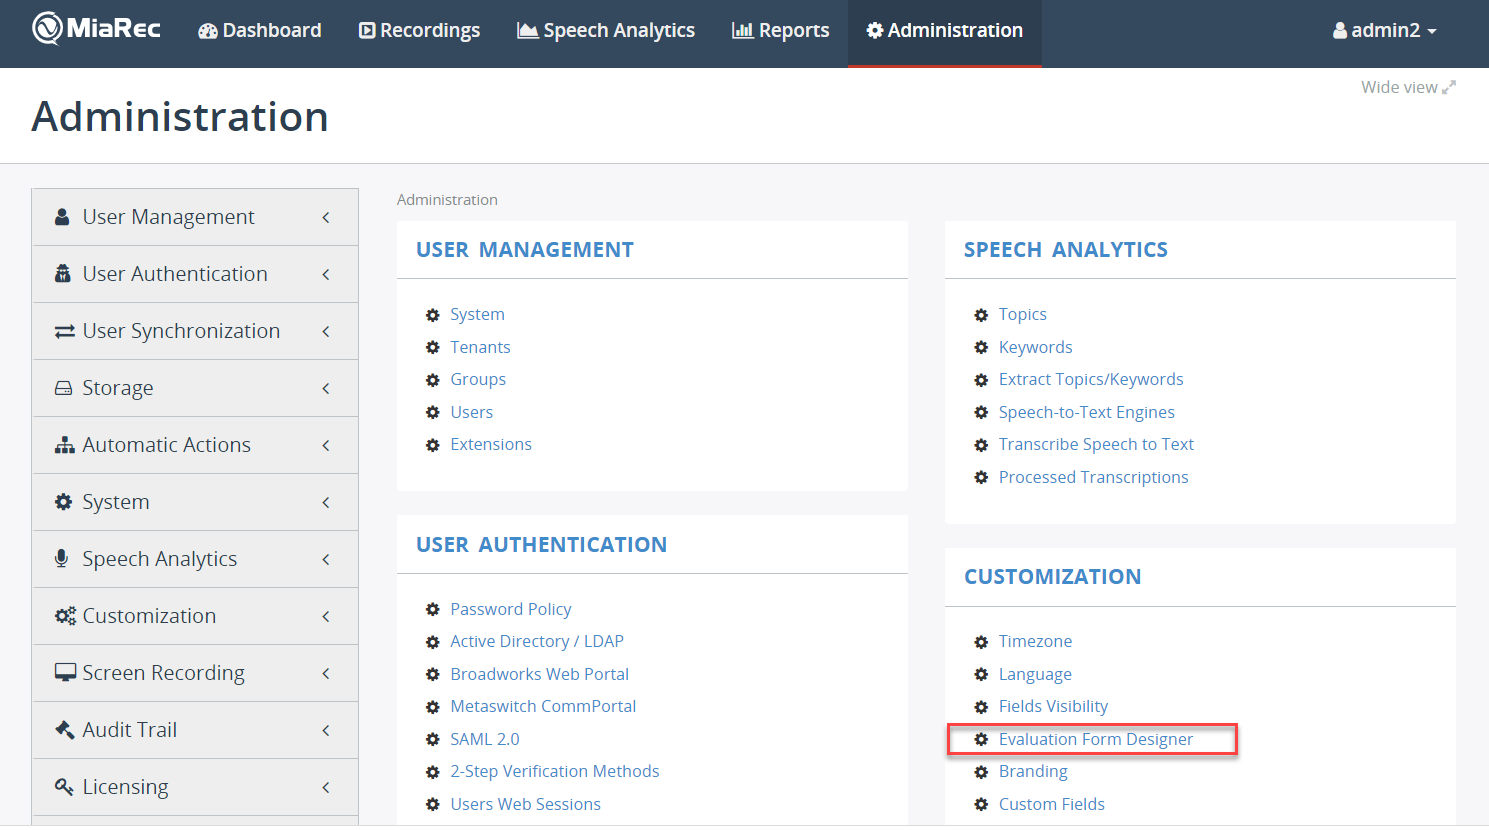Image resolution: width=1489 pixels, height=830 pixels.
Task: Click the Audit Trail gavel icon
Action: coord(64,730)
